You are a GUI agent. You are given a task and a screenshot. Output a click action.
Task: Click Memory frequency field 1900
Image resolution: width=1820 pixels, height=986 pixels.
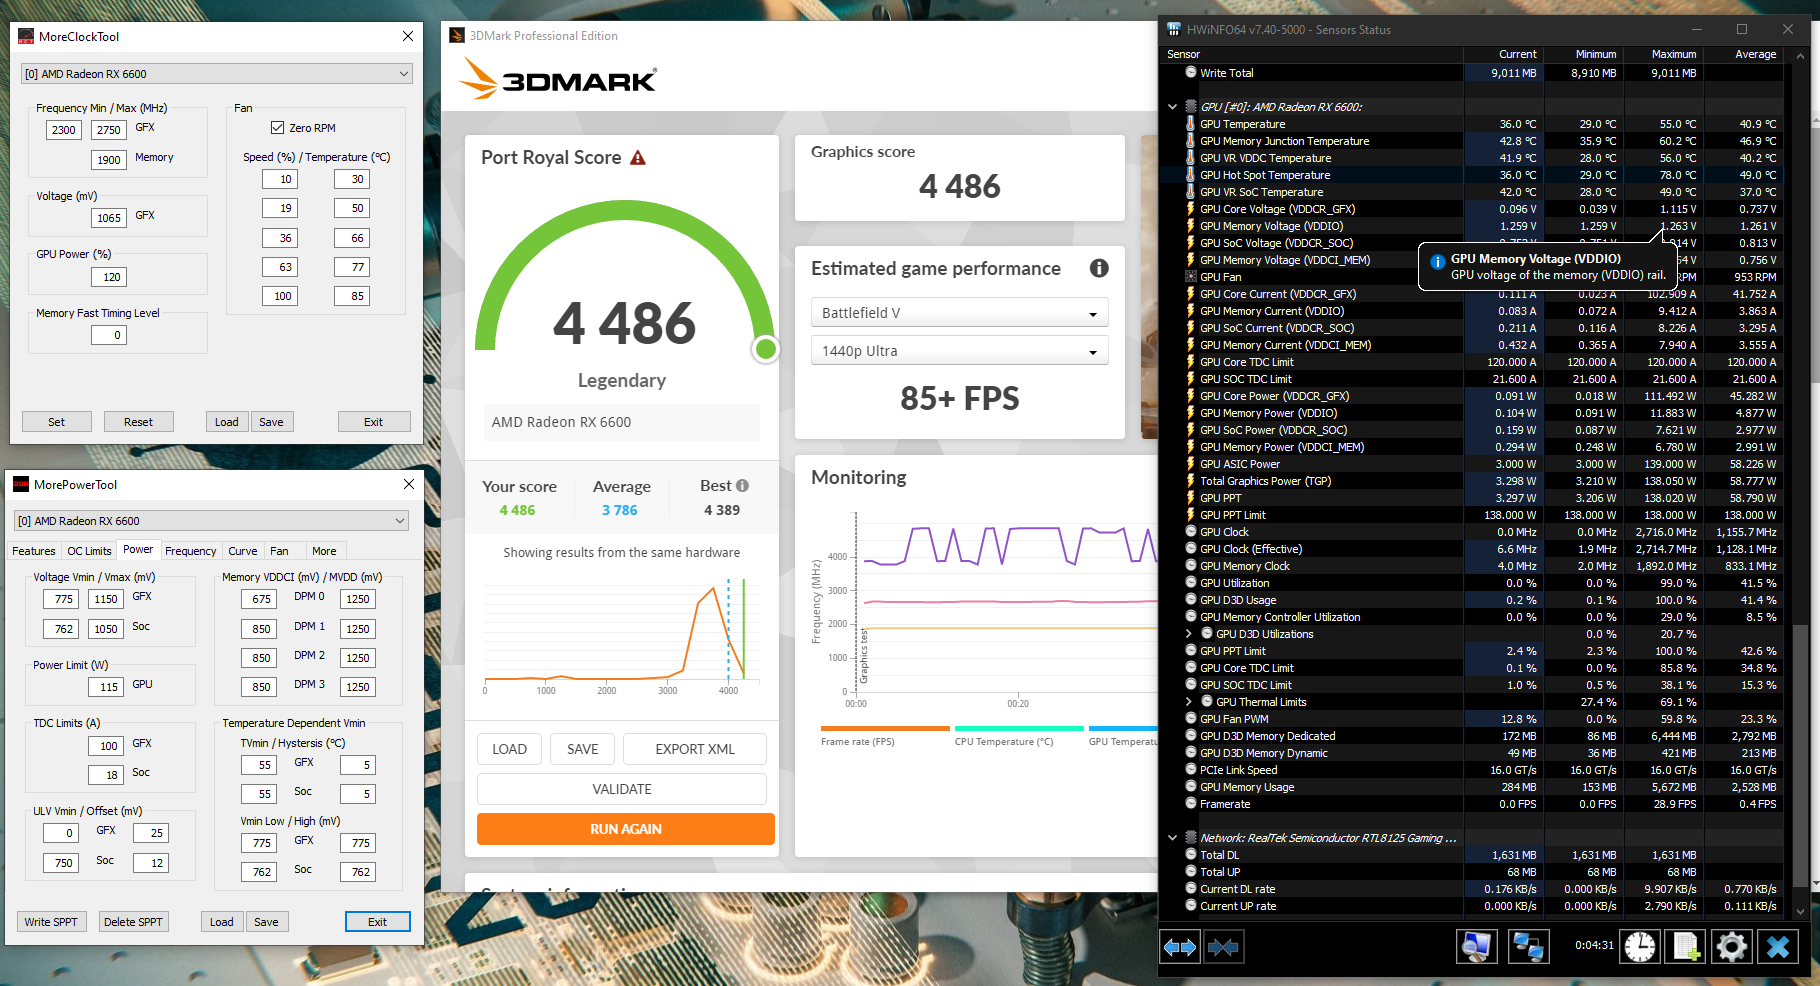tap(109, 160)
